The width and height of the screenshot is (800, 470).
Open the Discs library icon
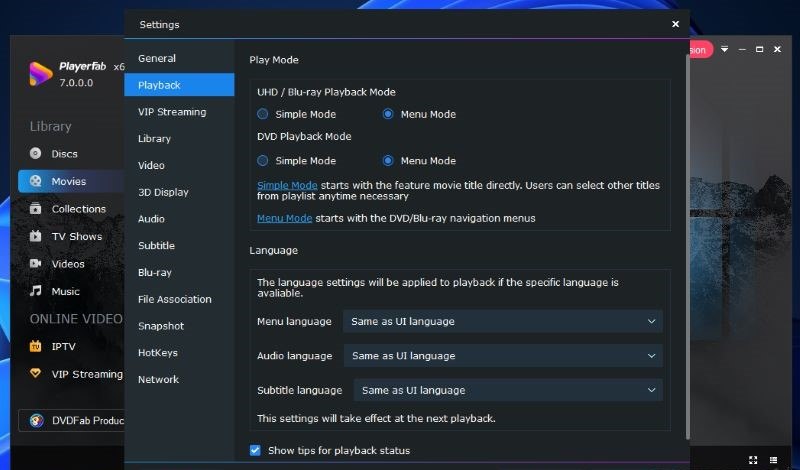coord(35,153)
